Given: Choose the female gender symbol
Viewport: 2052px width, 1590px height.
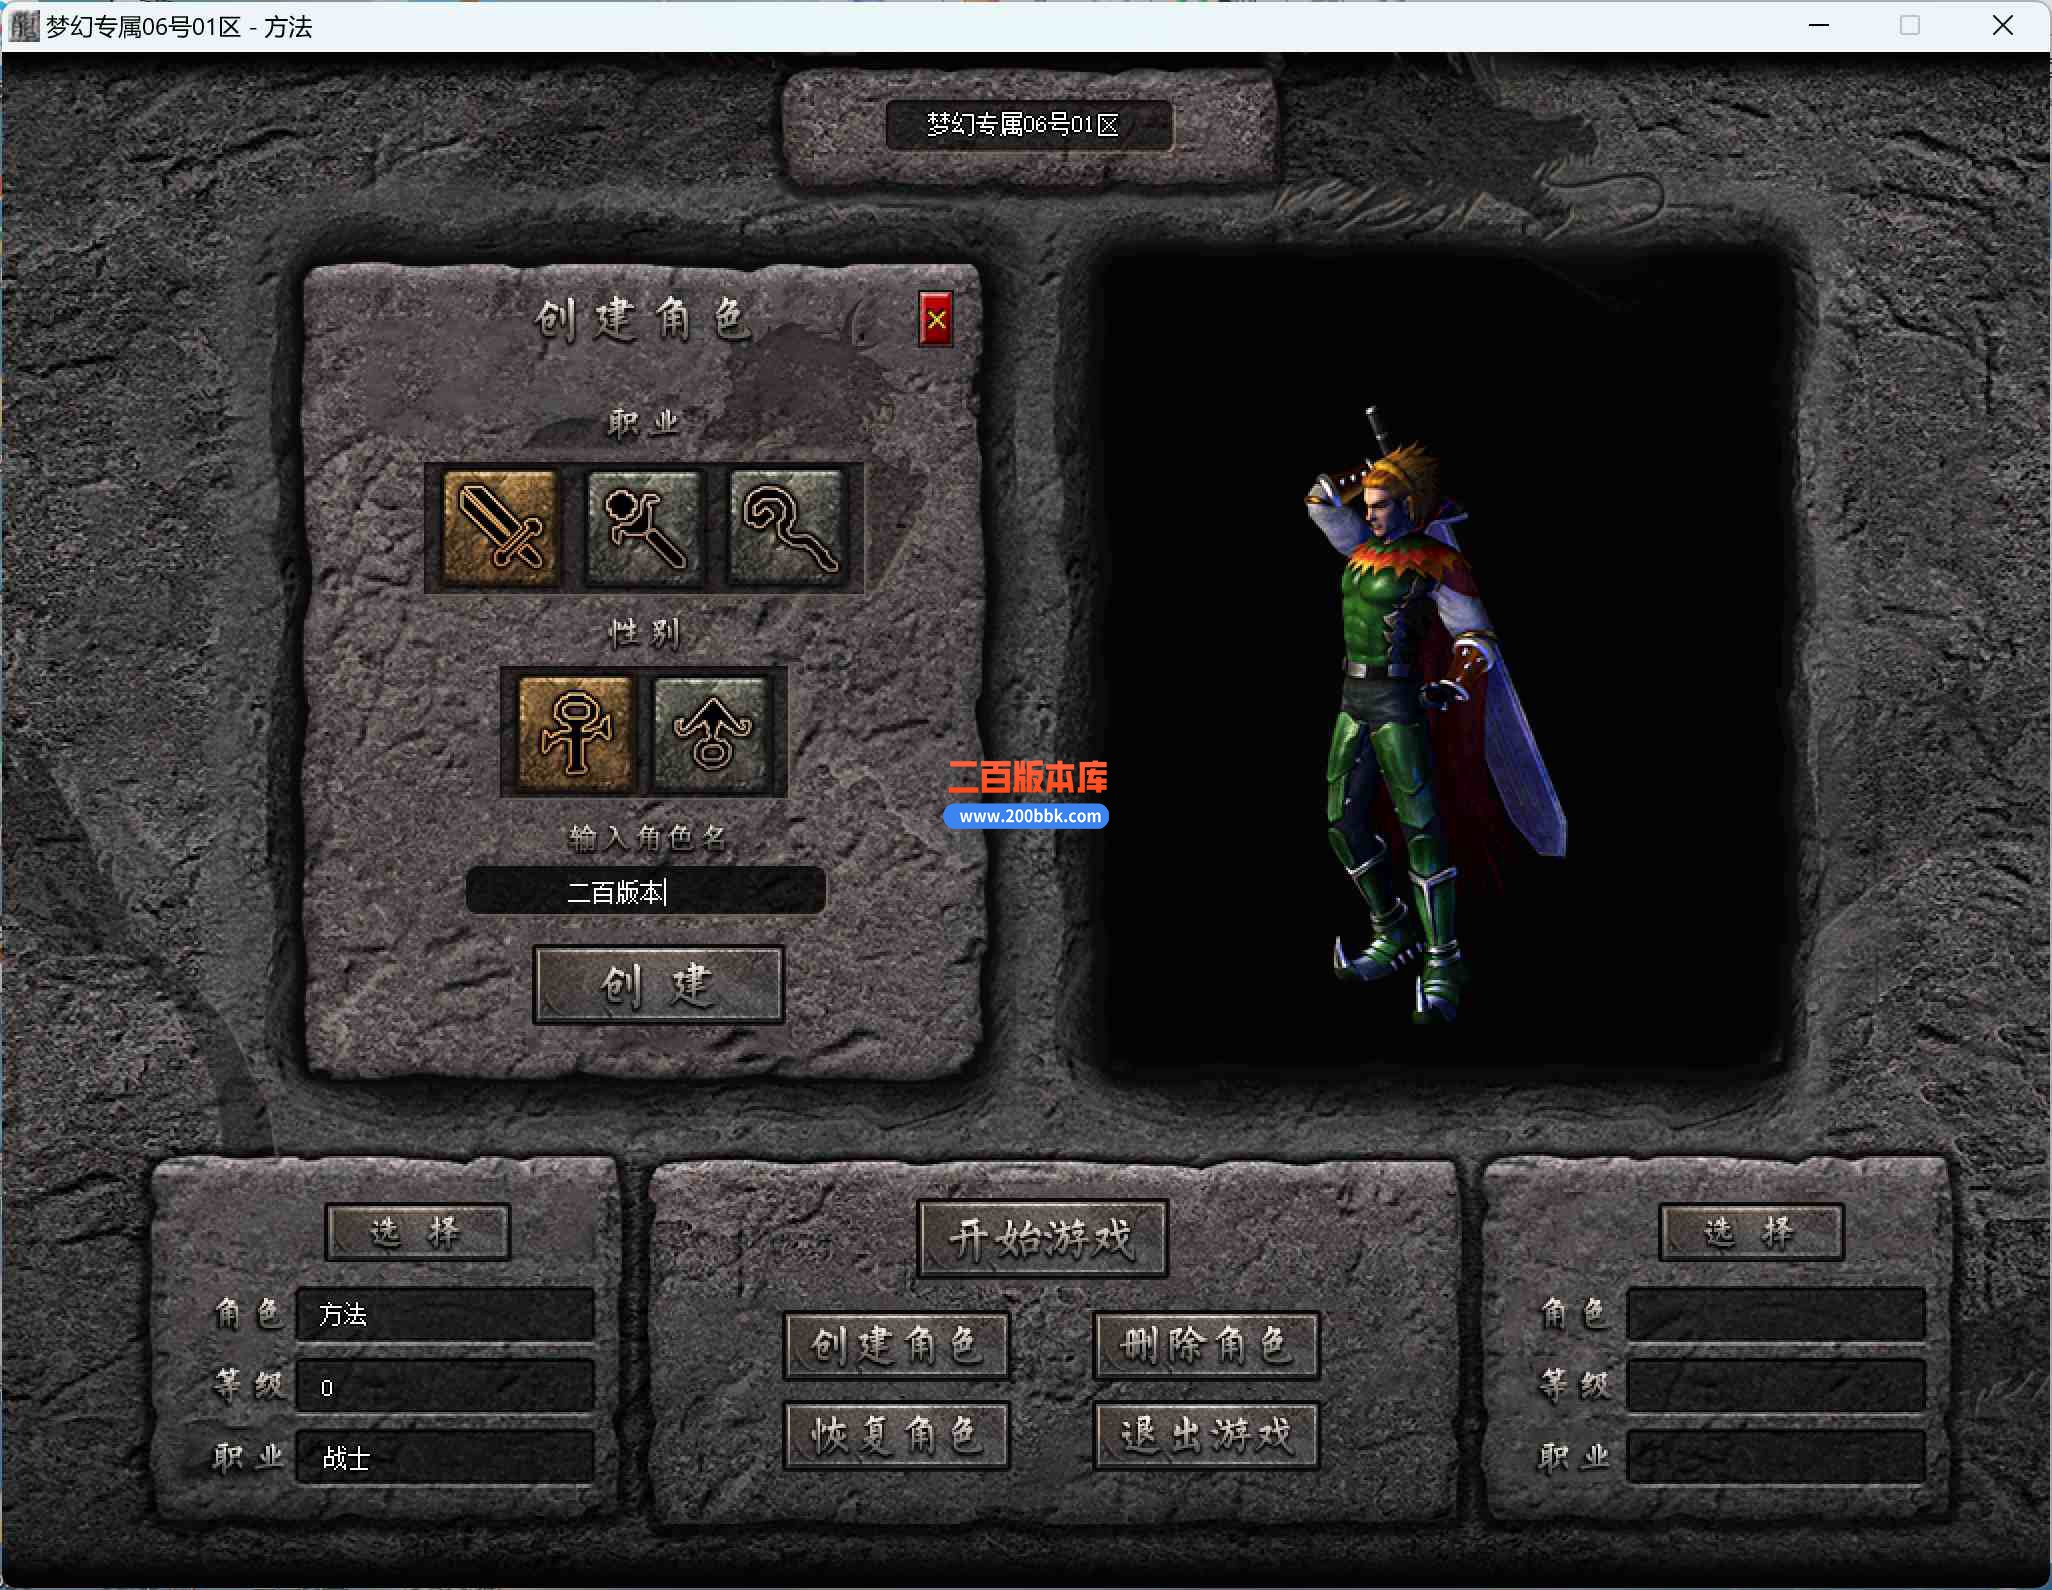Looking at the screenshot, I should 711,733.
